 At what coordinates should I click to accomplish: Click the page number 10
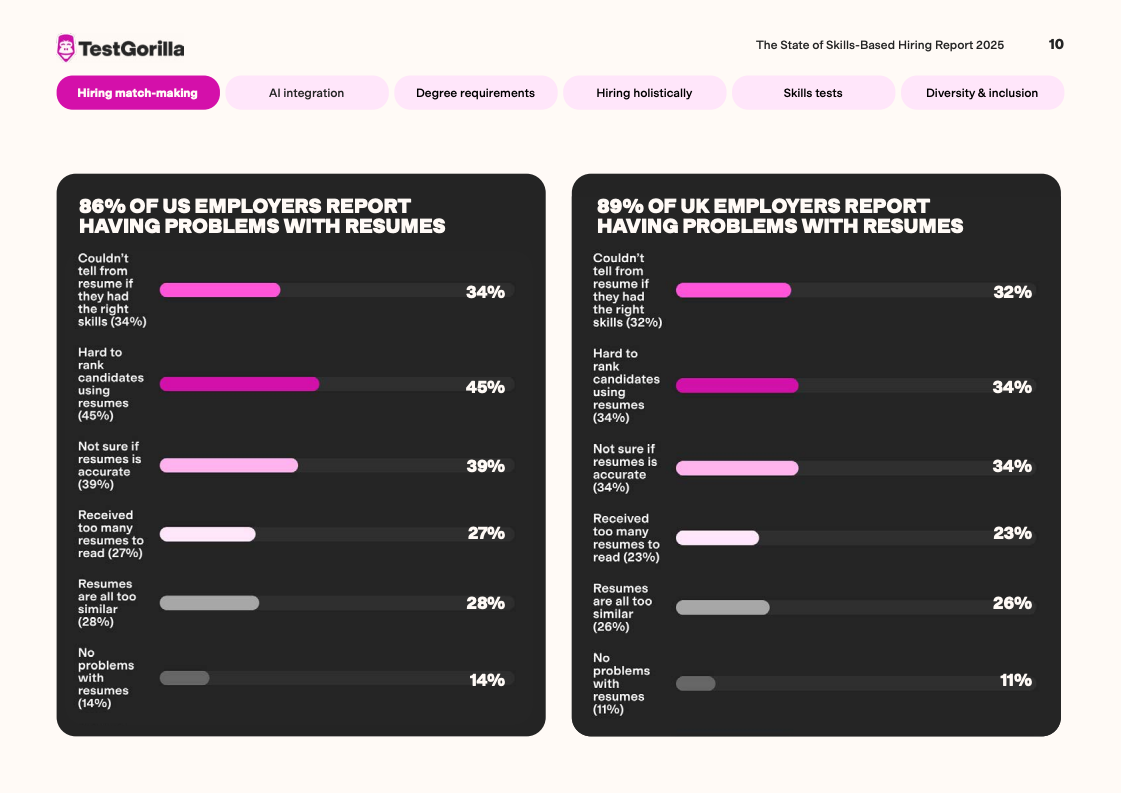(1056, 44)
